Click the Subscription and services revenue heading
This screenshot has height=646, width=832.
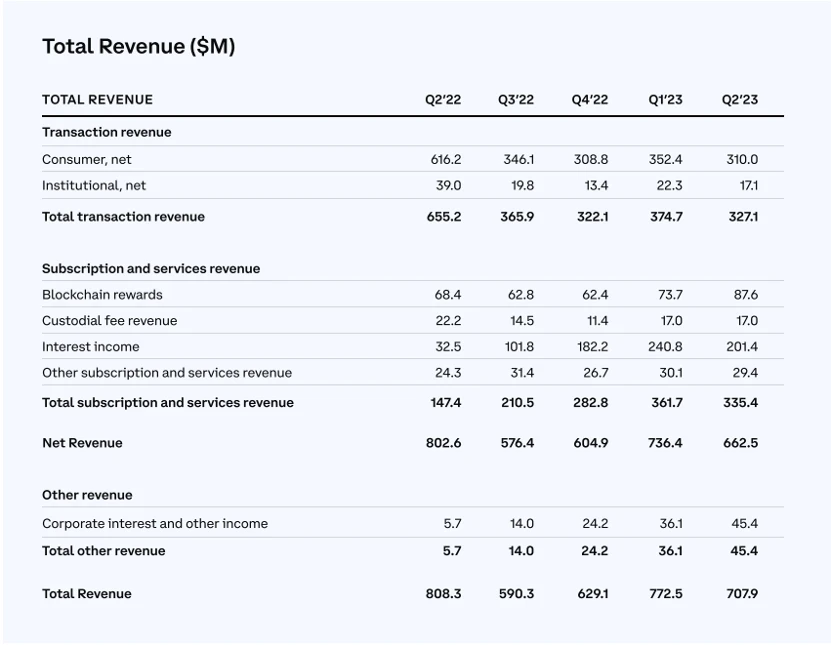pyautogui.click(x=151, y=269)
